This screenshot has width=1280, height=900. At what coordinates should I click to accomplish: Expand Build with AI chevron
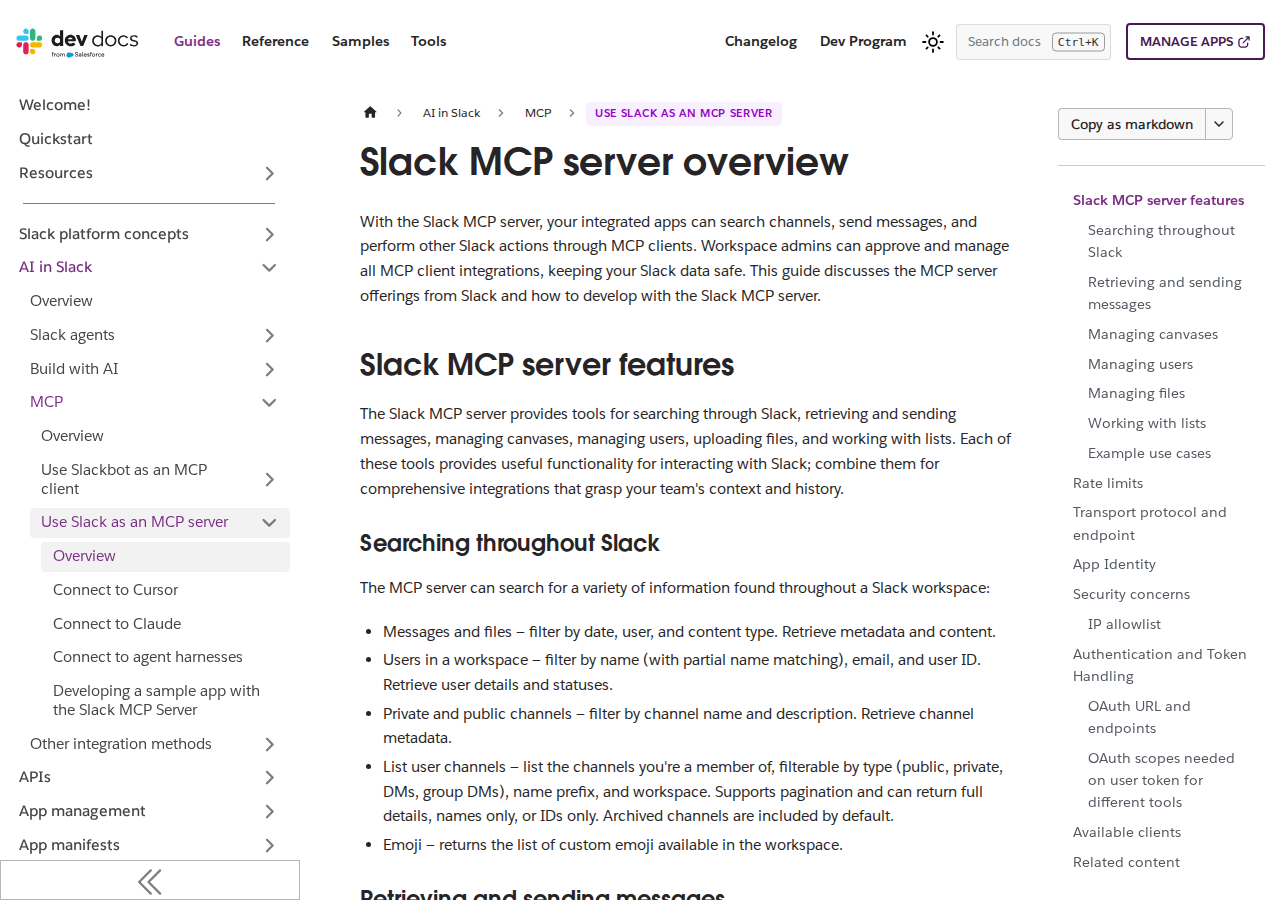pos(269,369)
